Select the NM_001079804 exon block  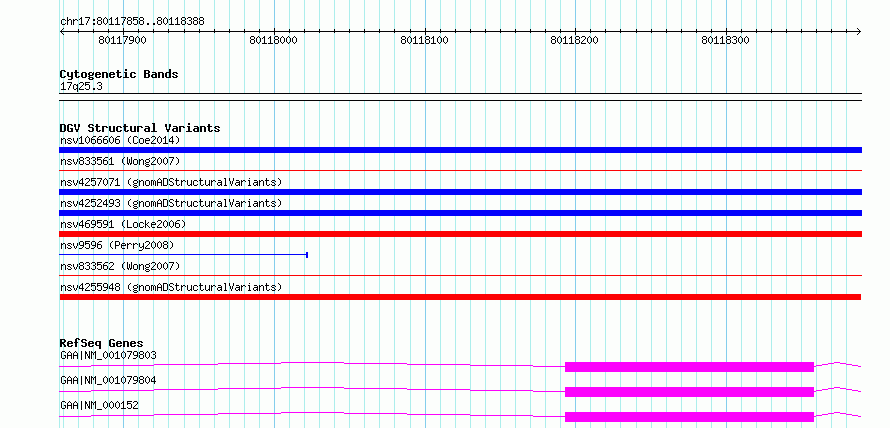click(x=690, y=392)
